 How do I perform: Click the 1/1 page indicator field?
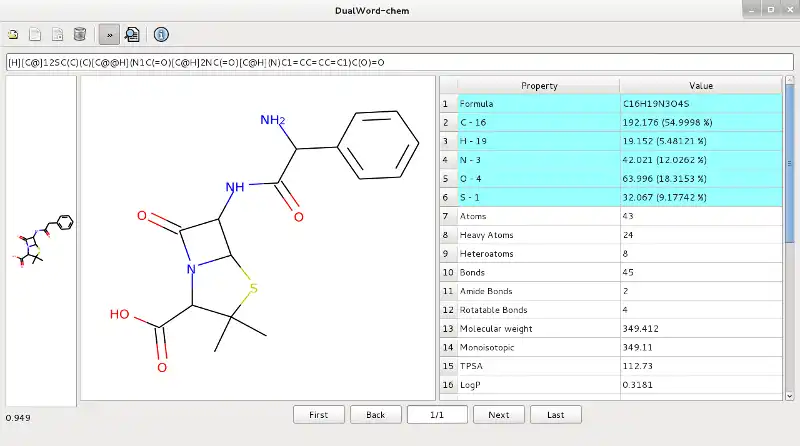[x=437, y=415]
